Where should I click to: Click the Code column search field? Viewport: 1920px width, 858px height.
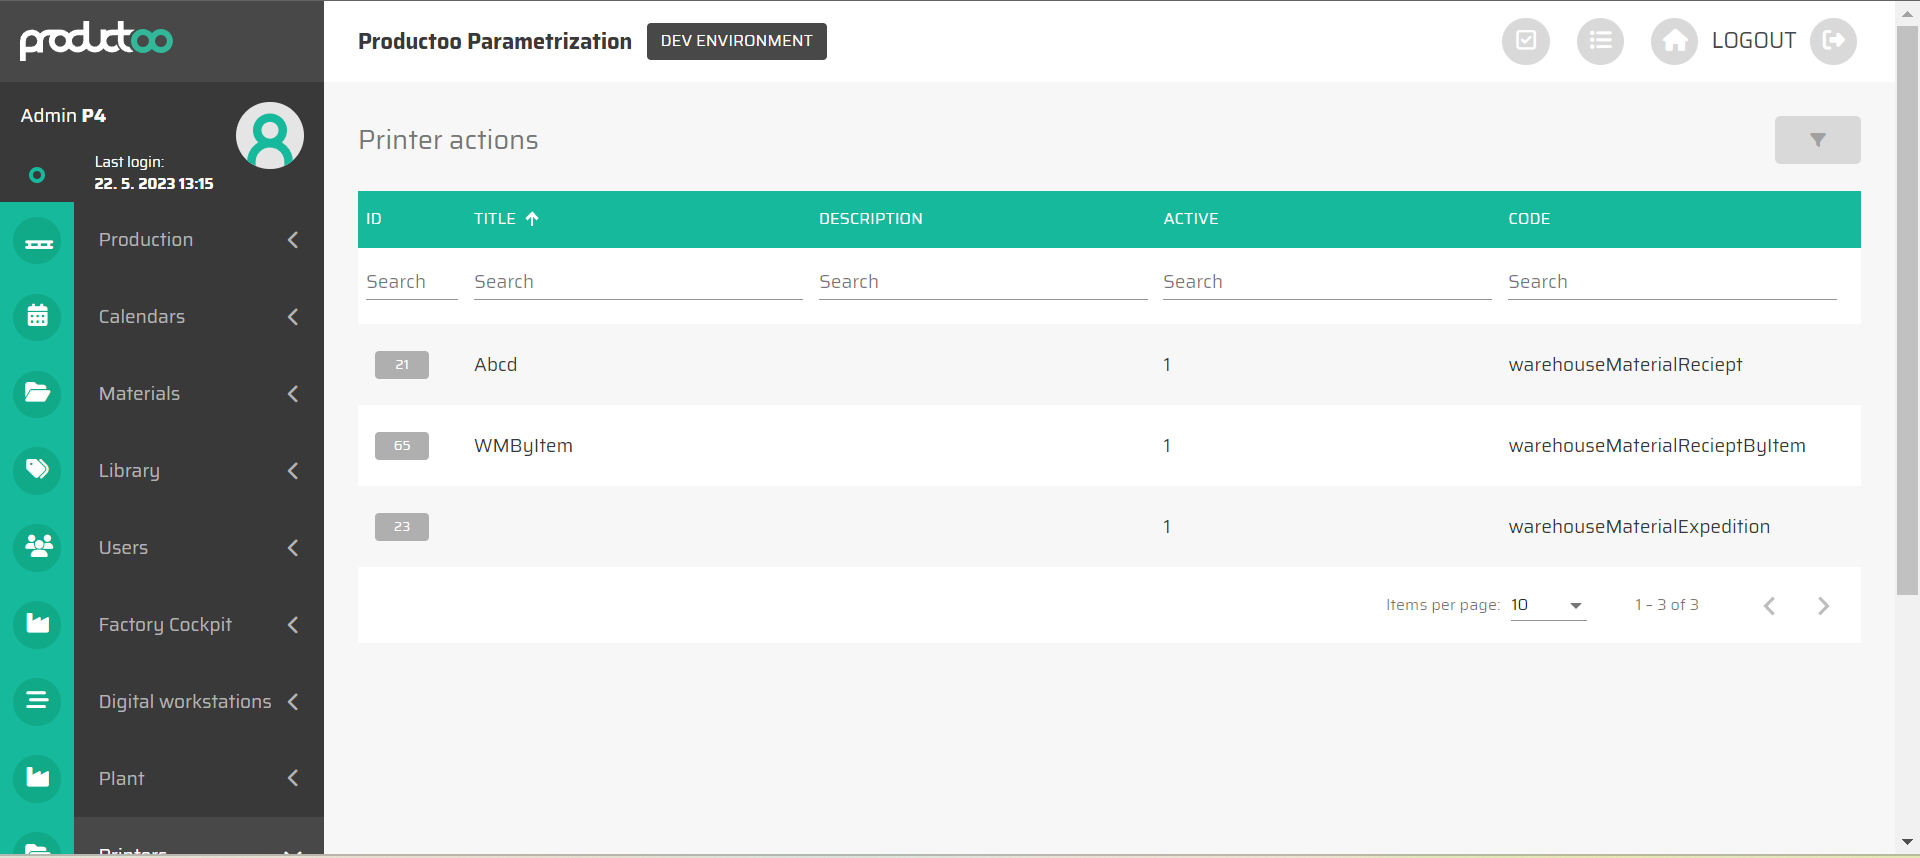(1671, 282)
